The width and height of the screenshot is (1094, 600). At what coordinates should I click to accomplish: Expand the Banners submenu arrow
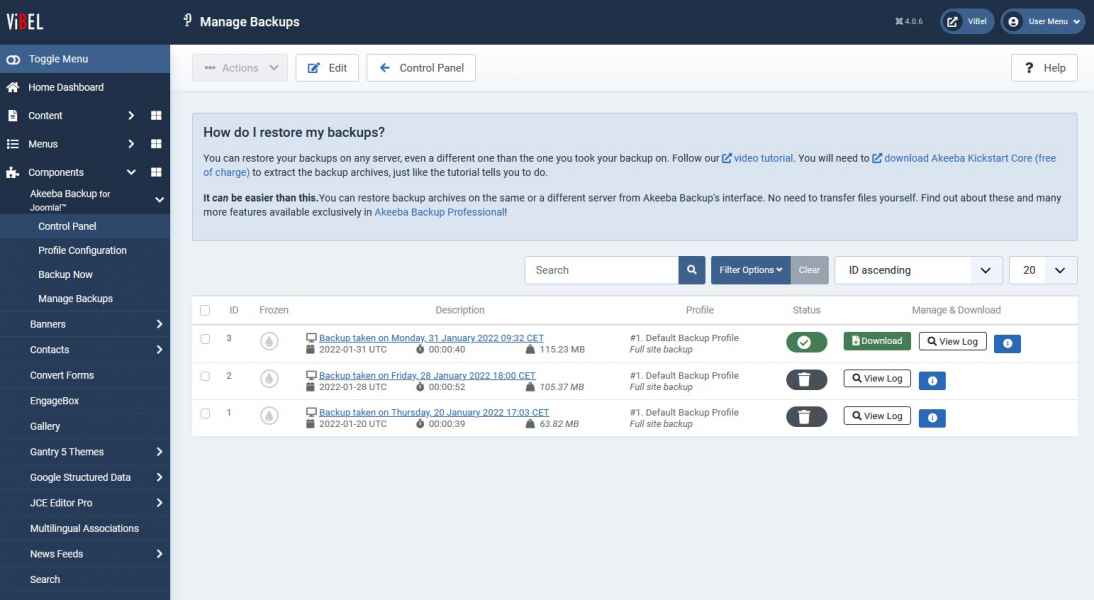159,324
